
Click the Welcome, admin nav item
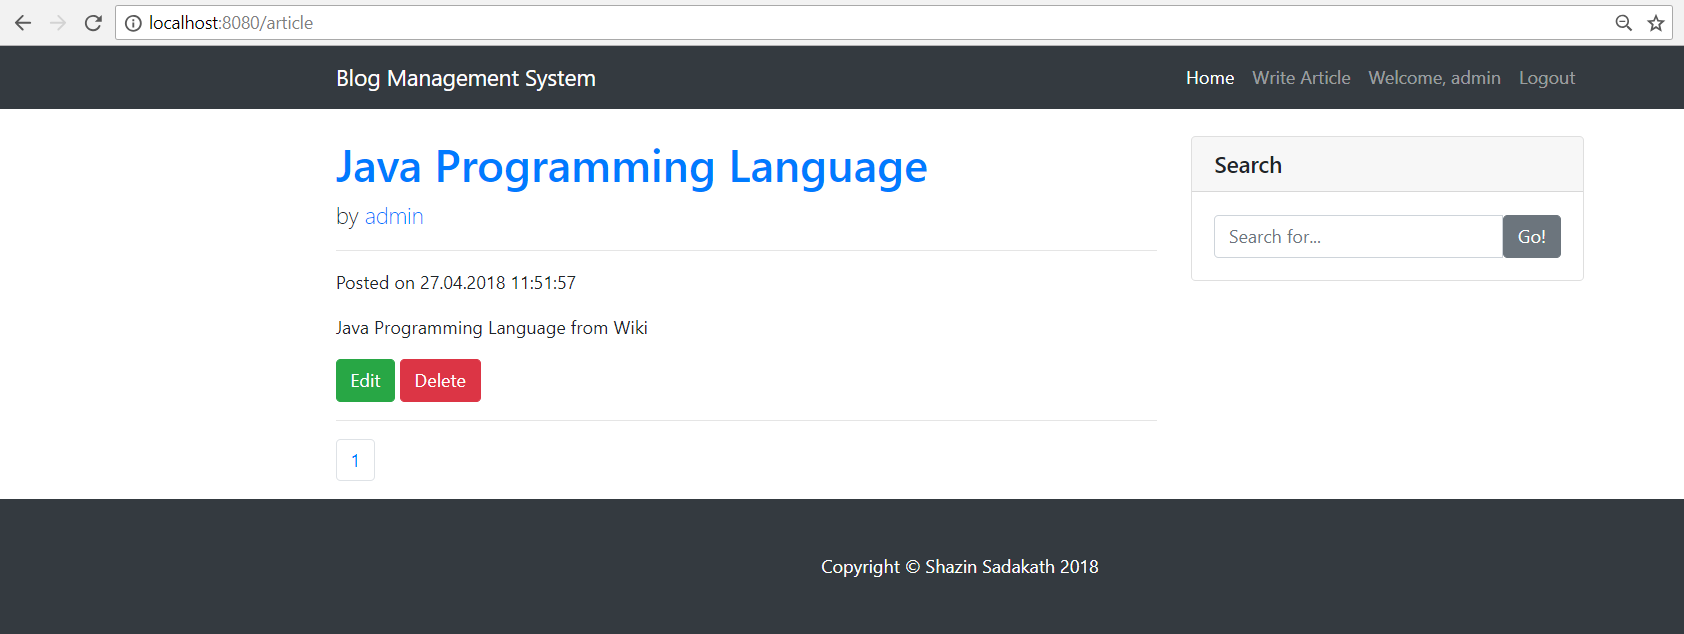coord(1434,78)
